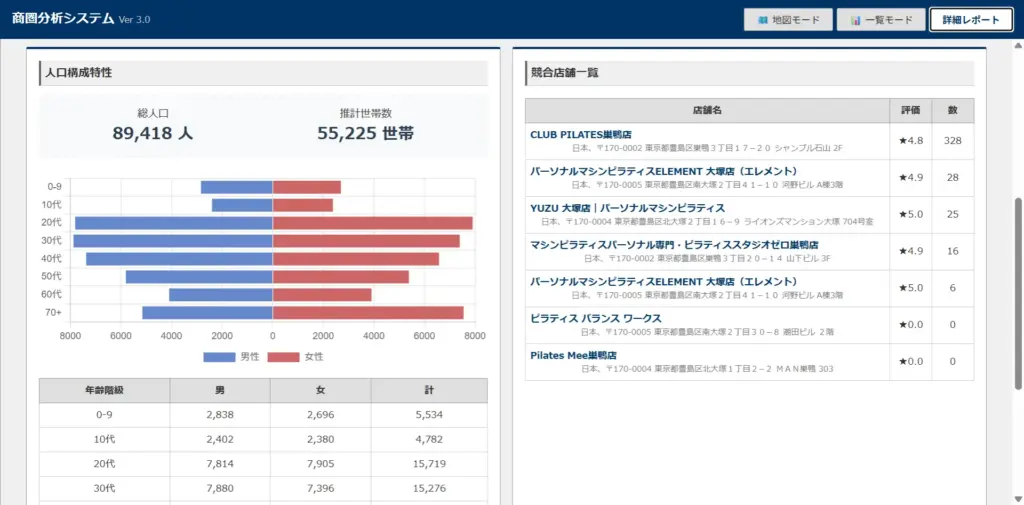Click review count 16
Screen dimensions: 1024x505
click(x=952, y=252)
